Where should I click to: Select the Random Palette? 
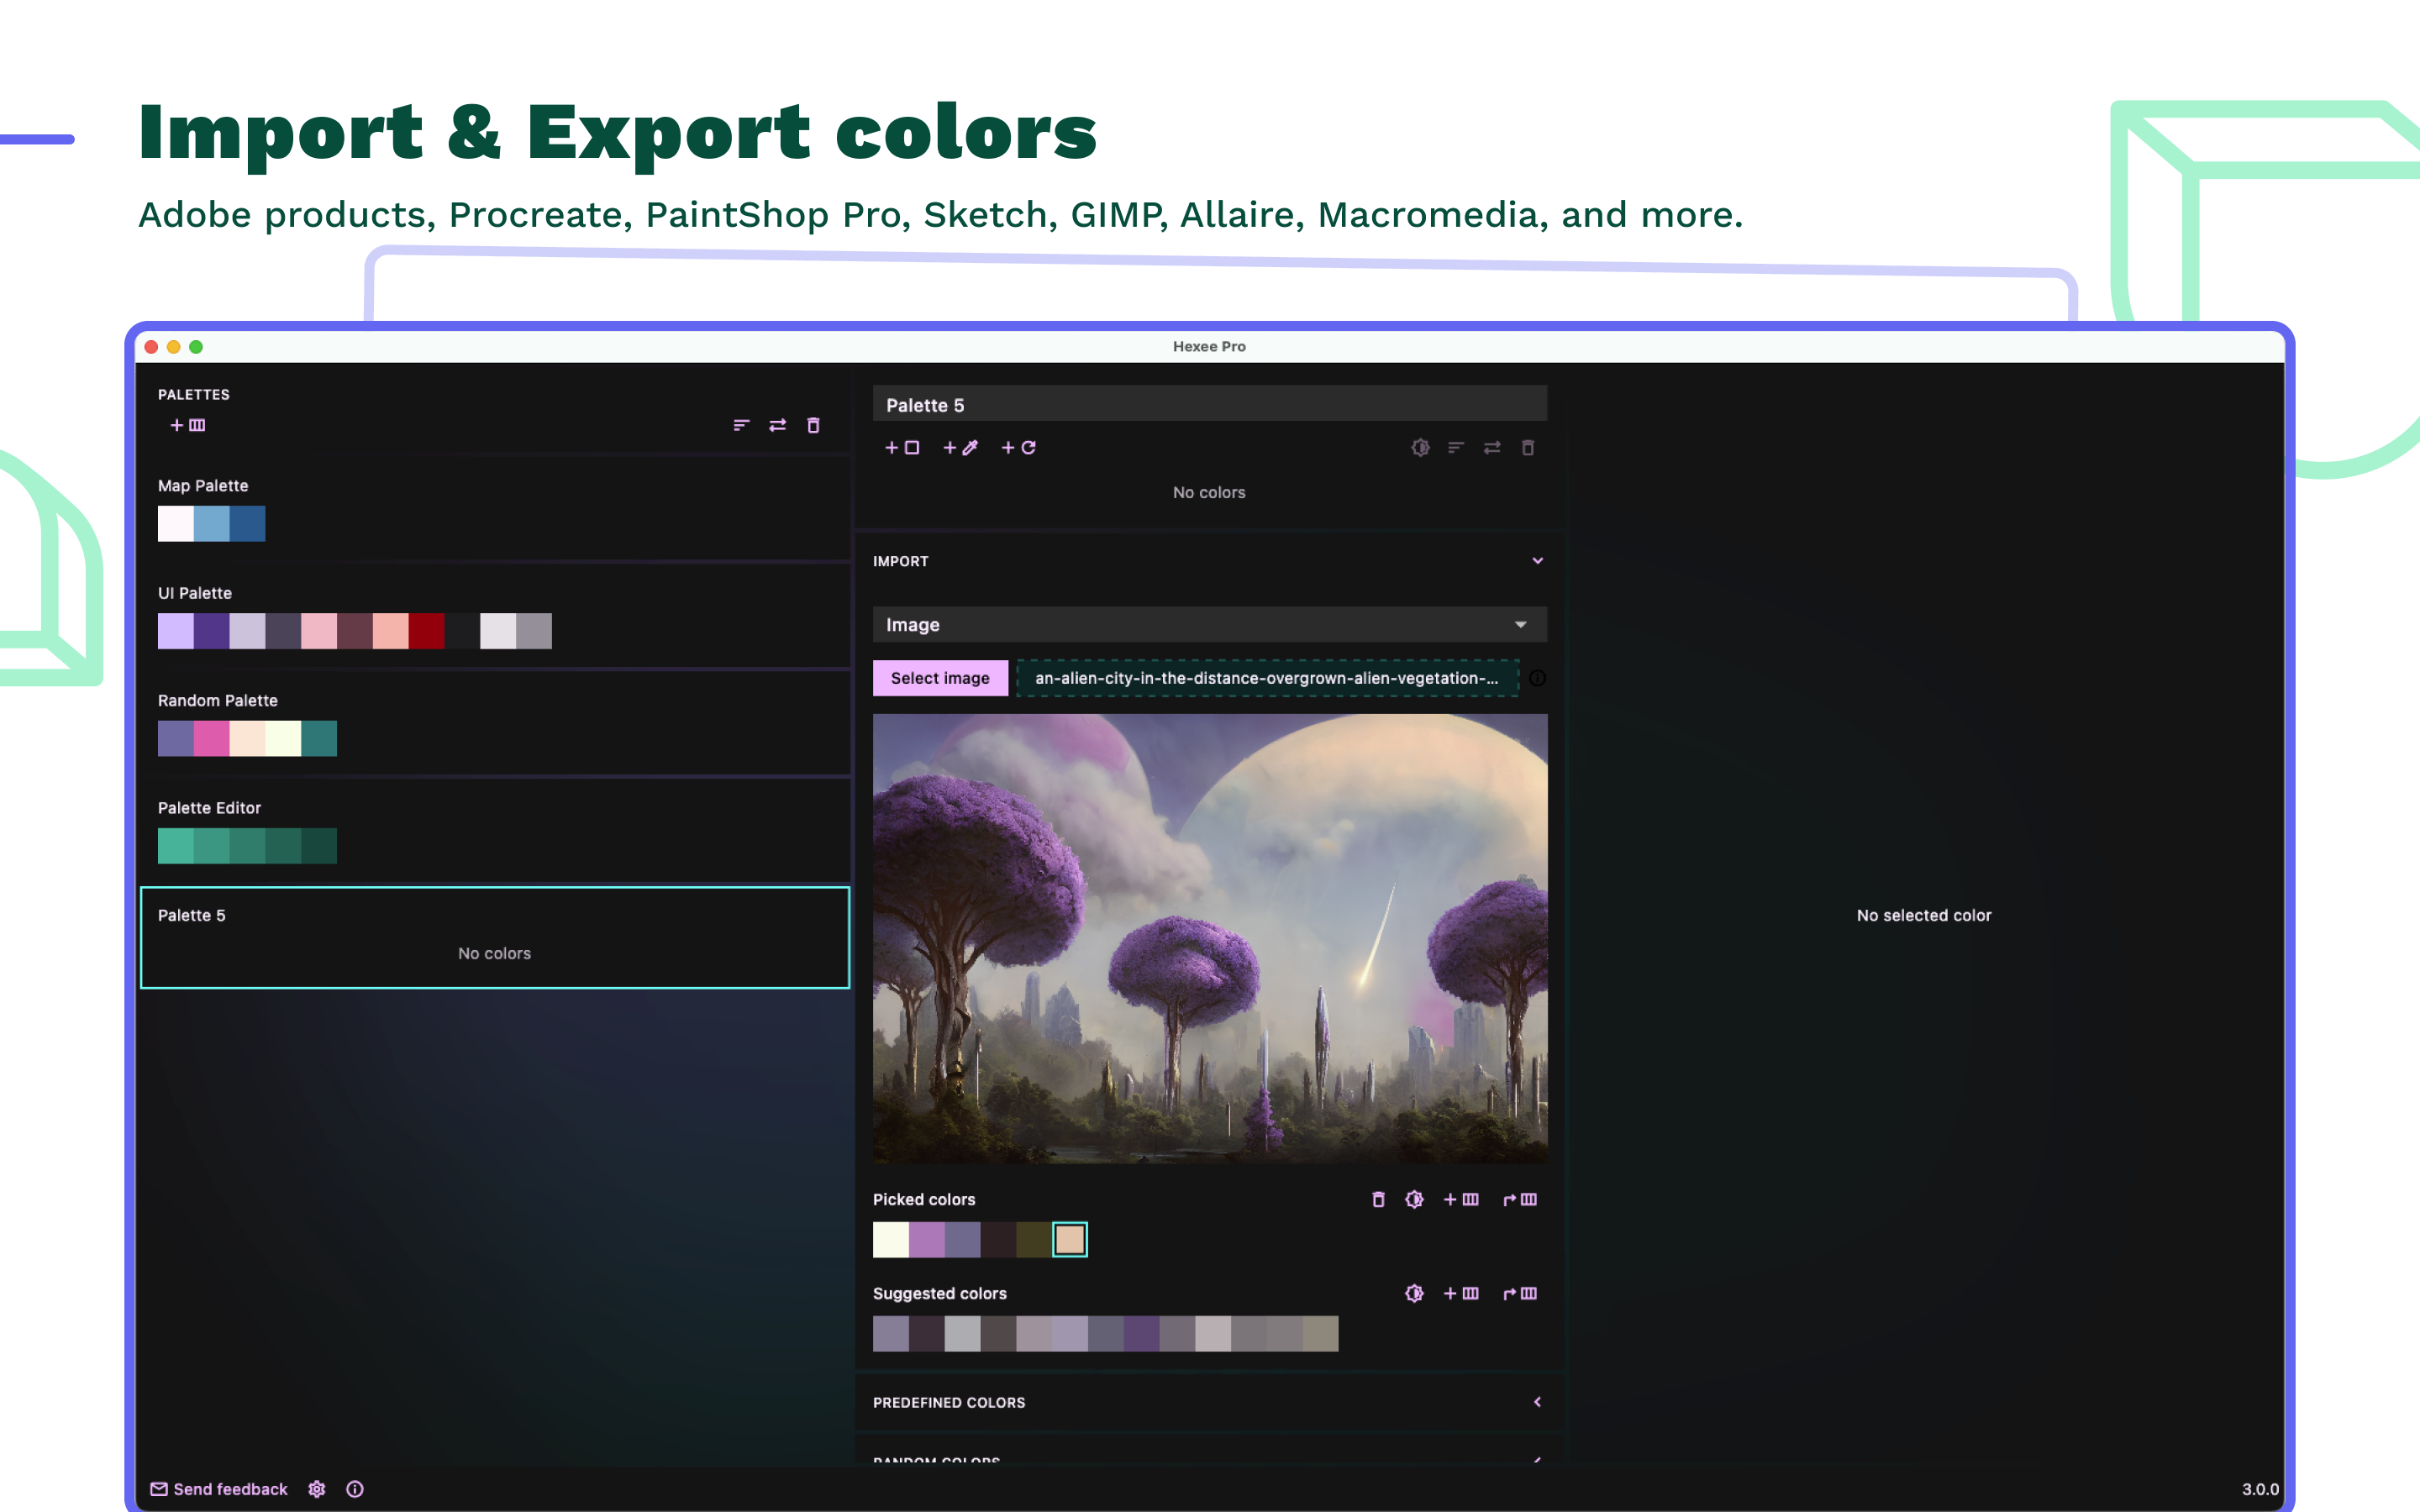click(495, 725)
